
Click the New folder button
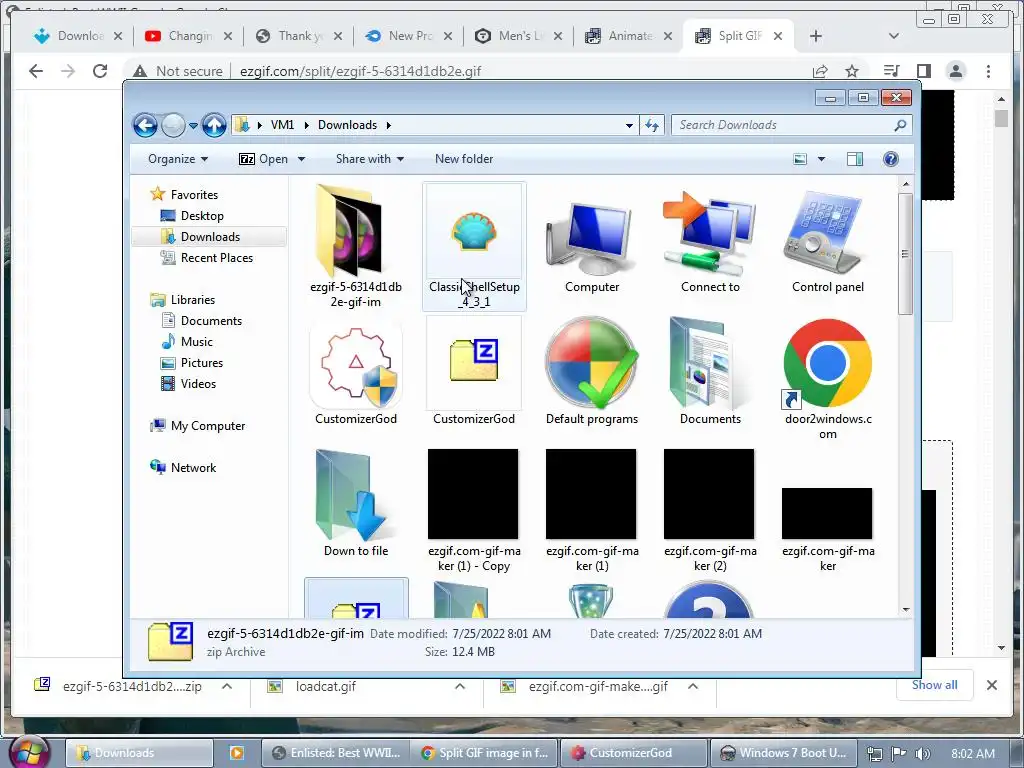click(x=464, y=159)
